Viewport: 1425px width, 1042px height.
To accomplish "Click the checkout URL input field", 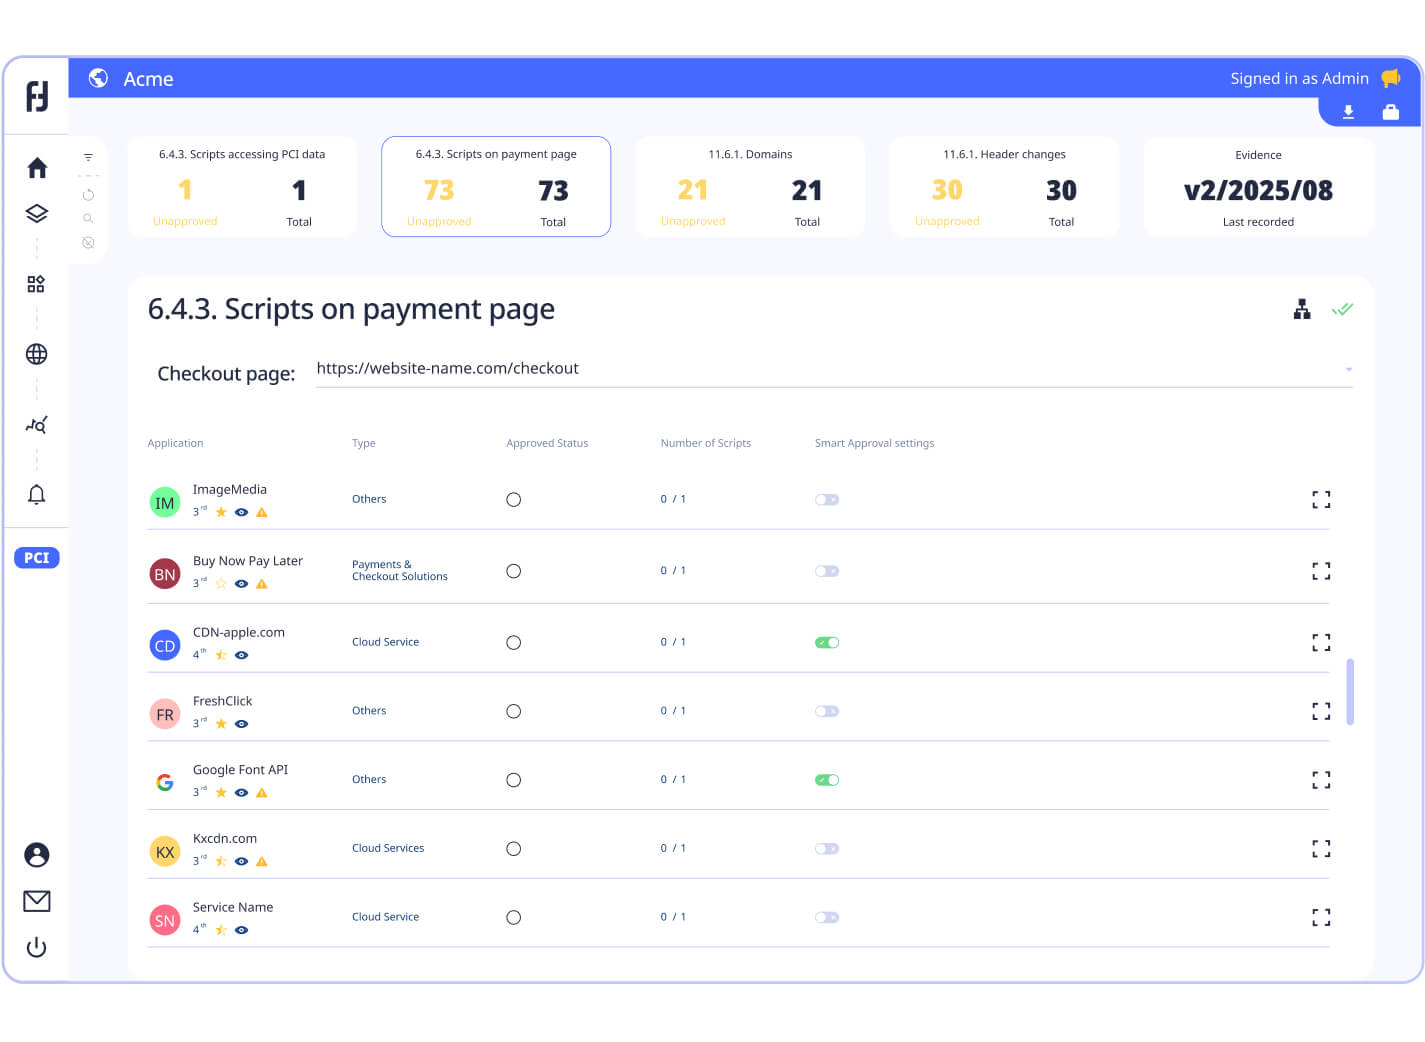I will [x=834, y=369].
